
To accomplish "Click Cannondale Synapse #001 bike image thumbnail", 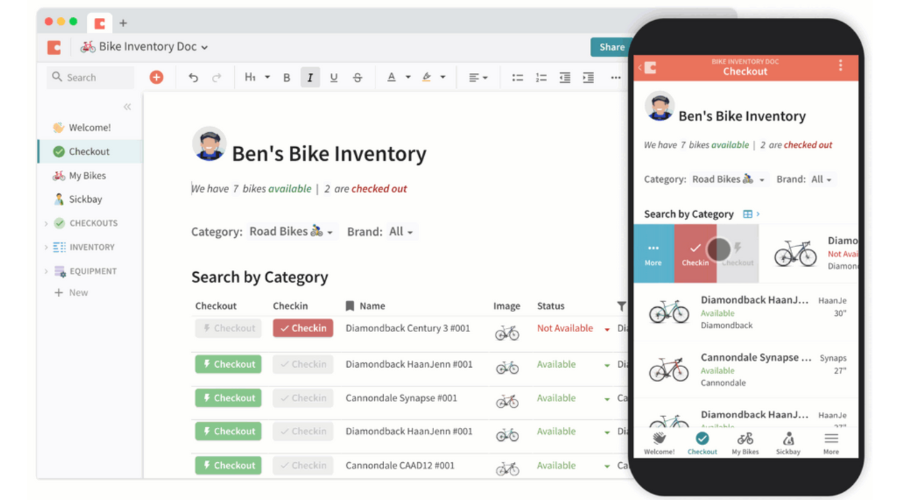I will pyautogui.click(x=507, y=400).
